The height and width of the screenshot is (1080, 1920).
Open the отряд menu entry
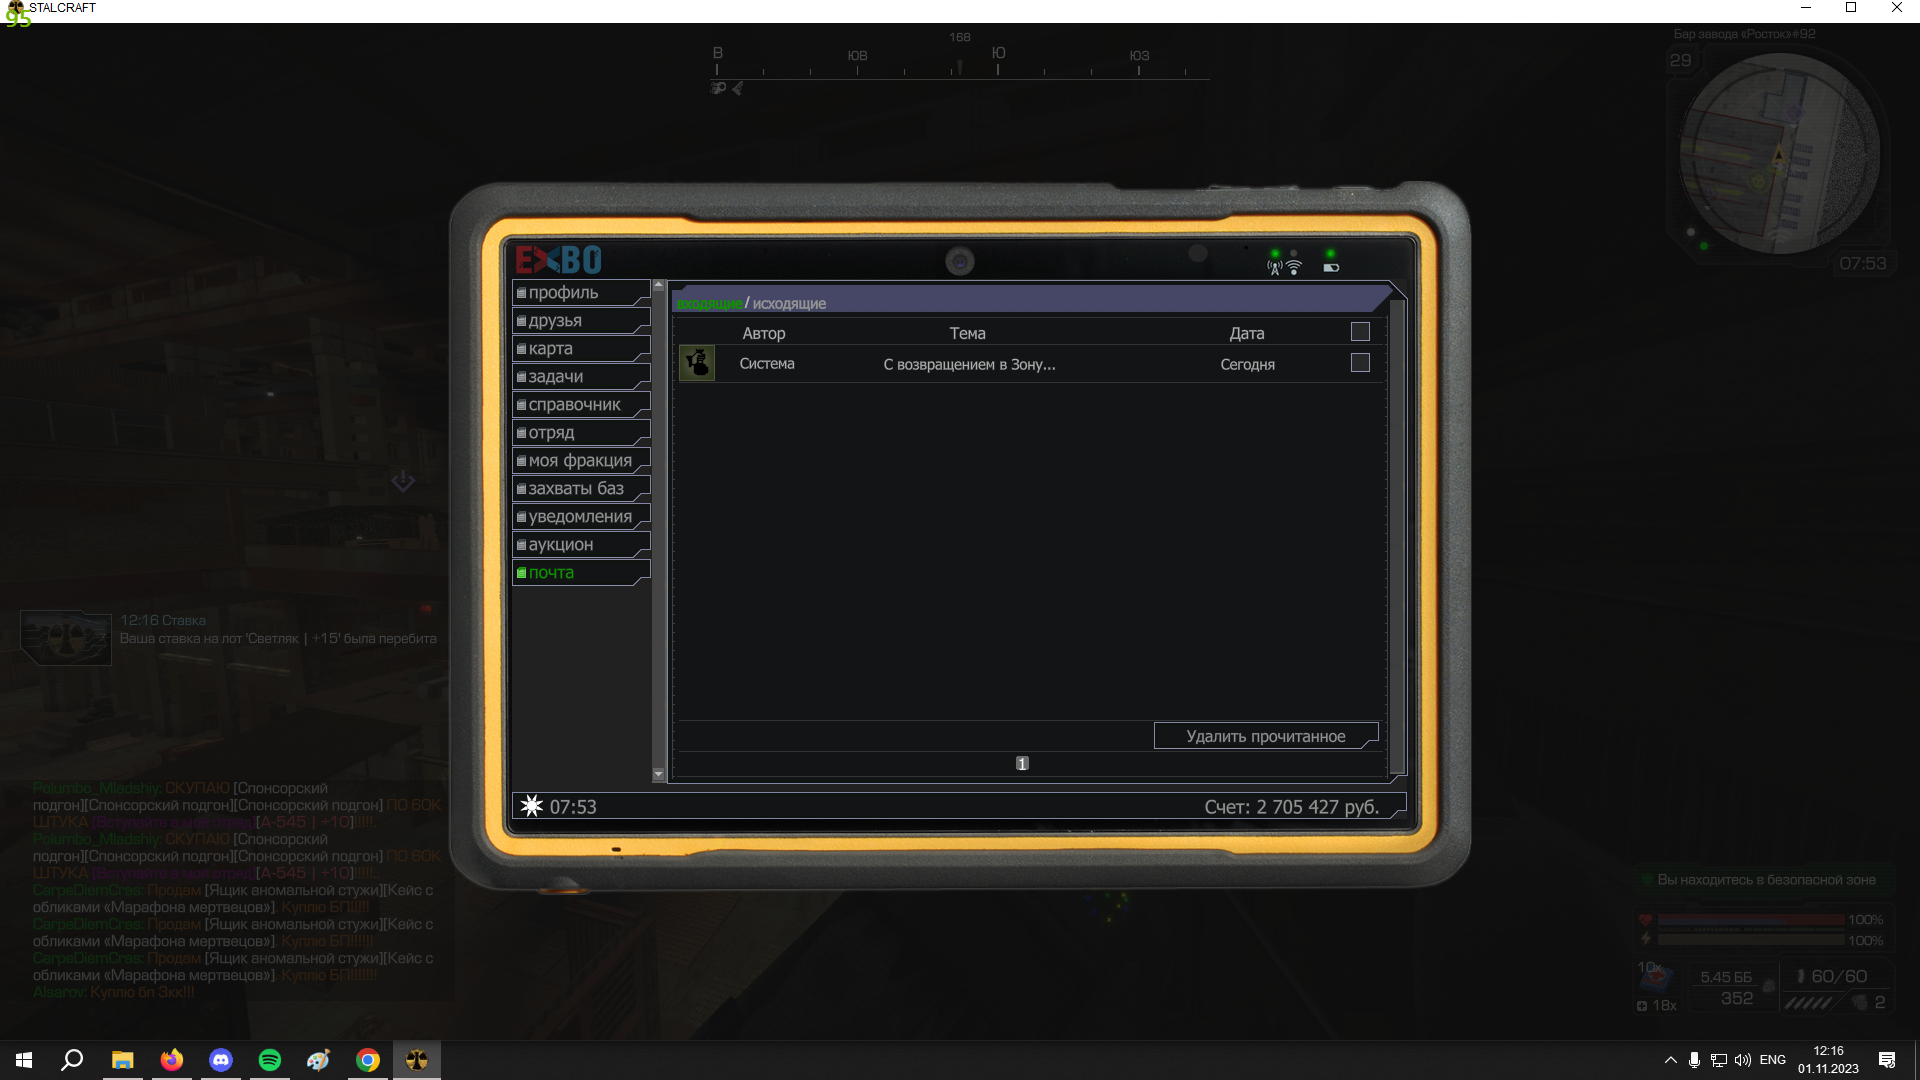click(x=581, y=433)
